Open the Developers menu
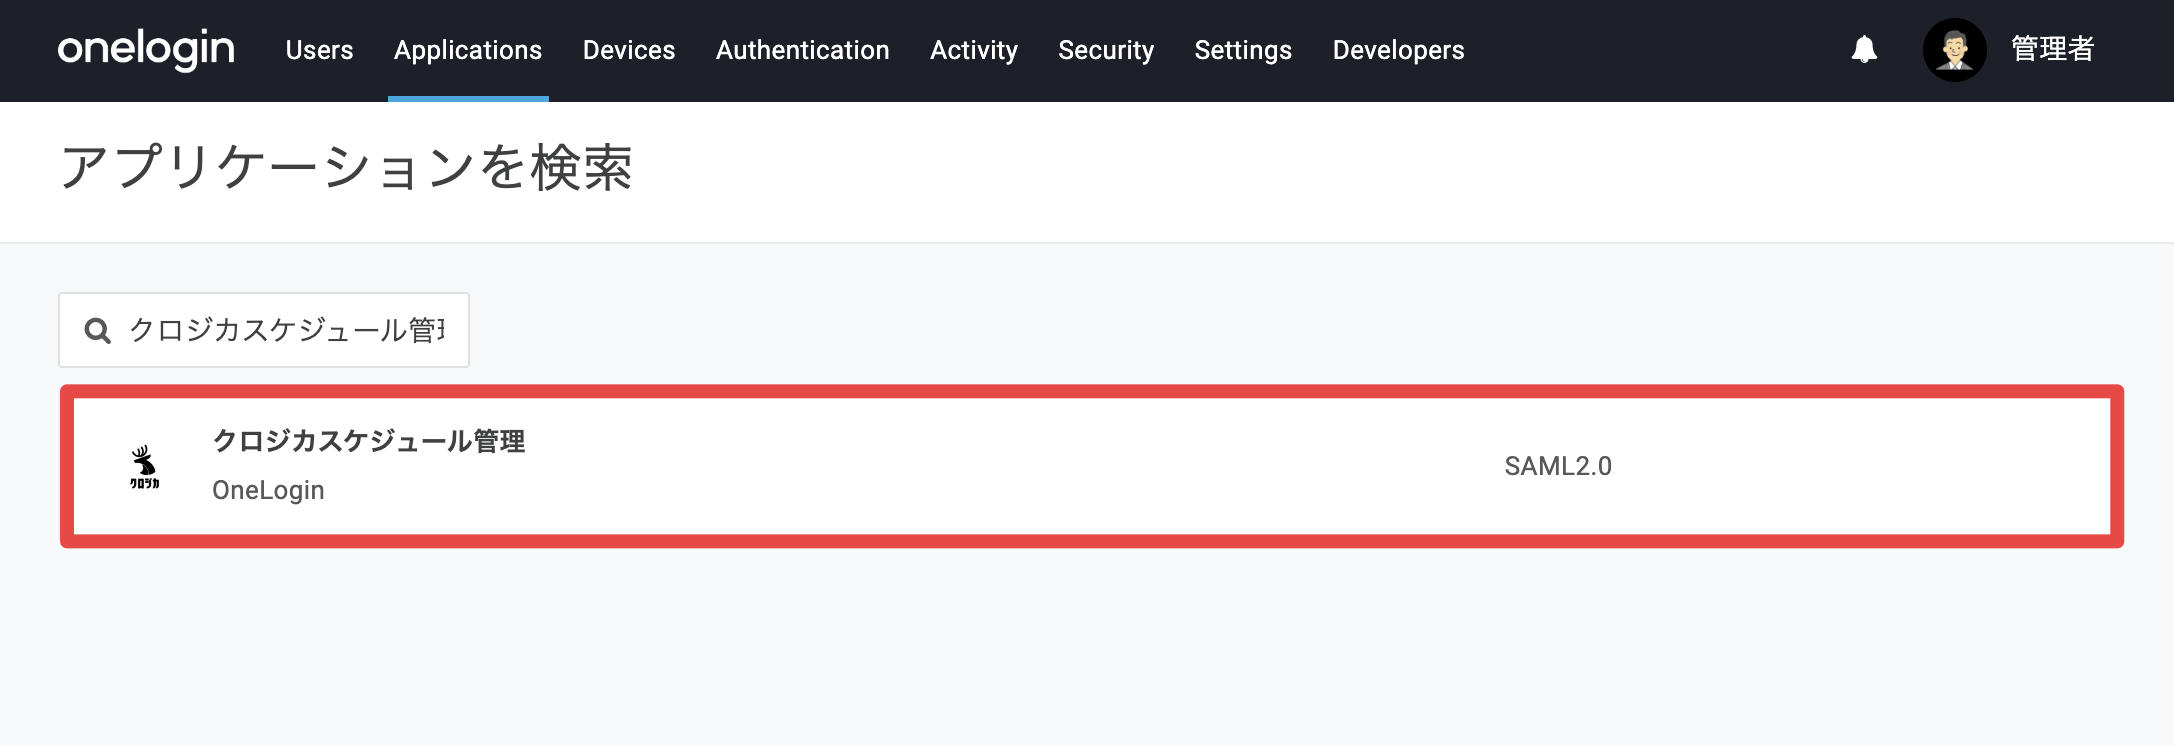 click(1398, 50)
